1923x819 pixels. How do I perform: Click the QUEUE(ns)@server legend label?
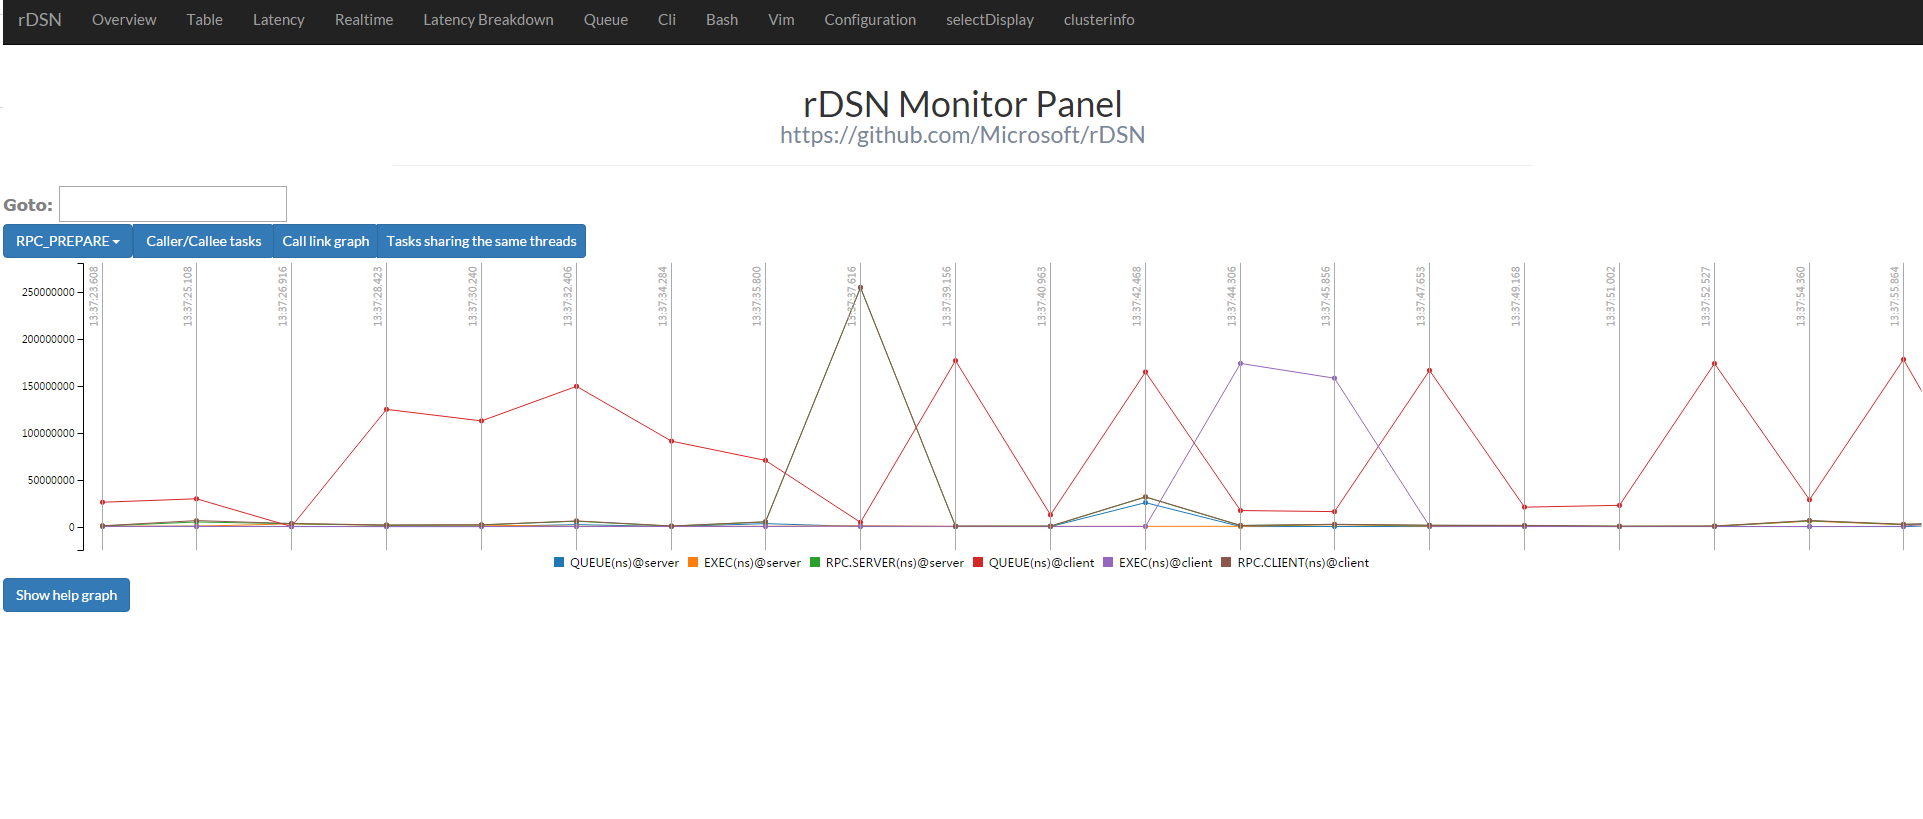click(x=624, y=563)
